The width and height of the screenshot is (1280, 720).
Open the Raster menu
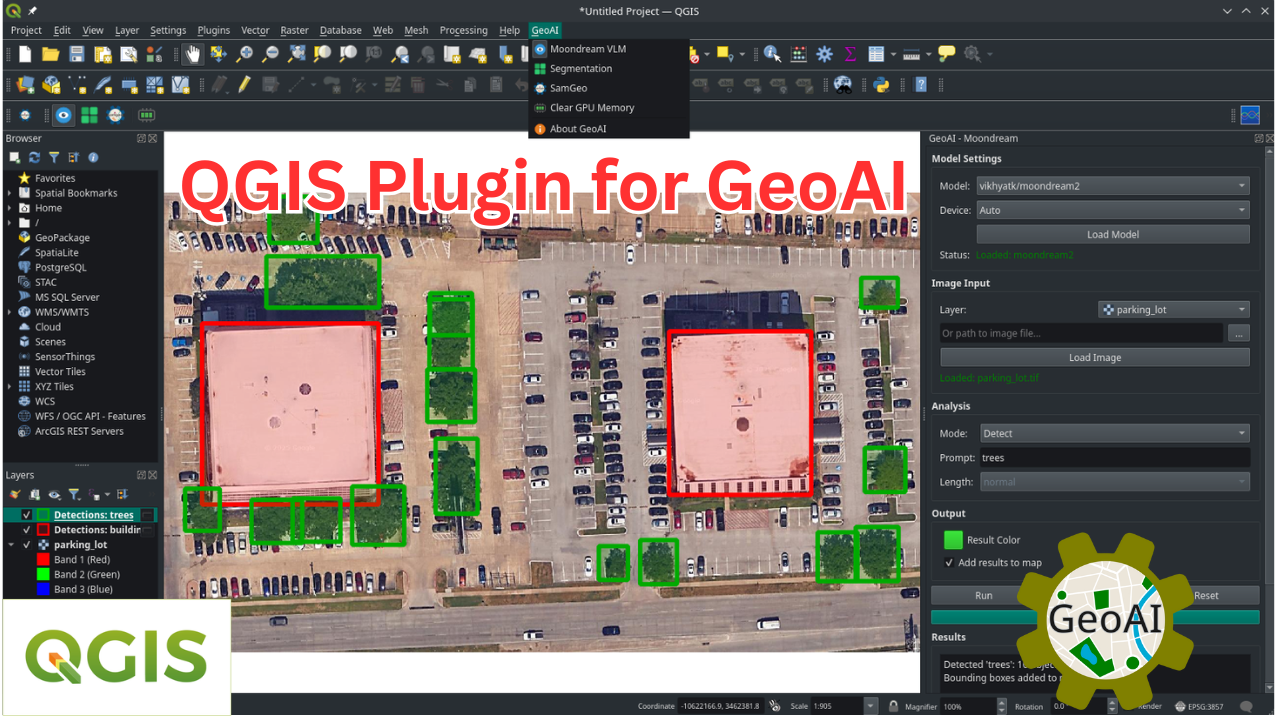(x=294, y=30)
